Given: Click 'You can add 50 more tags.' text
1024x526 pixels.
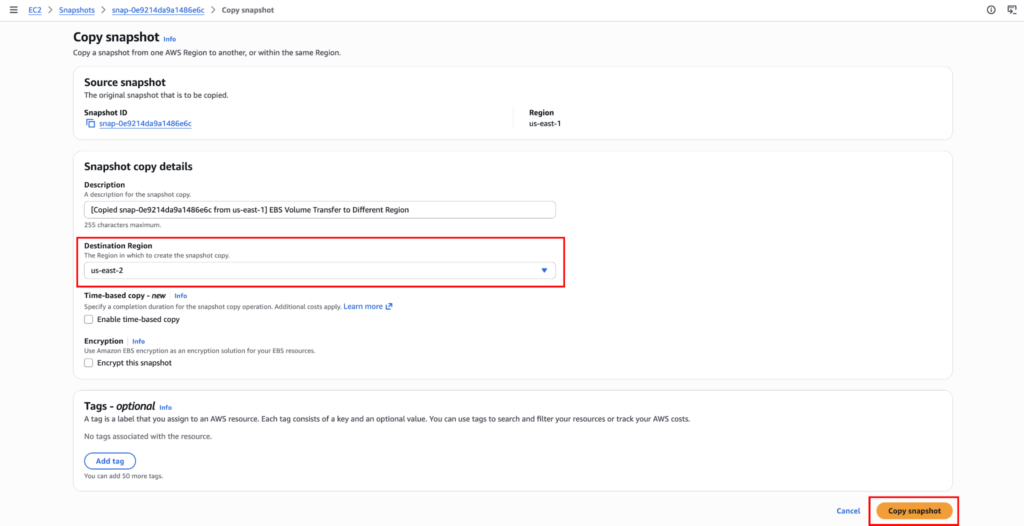Looking at the screenshot, I should coord(123,476).
